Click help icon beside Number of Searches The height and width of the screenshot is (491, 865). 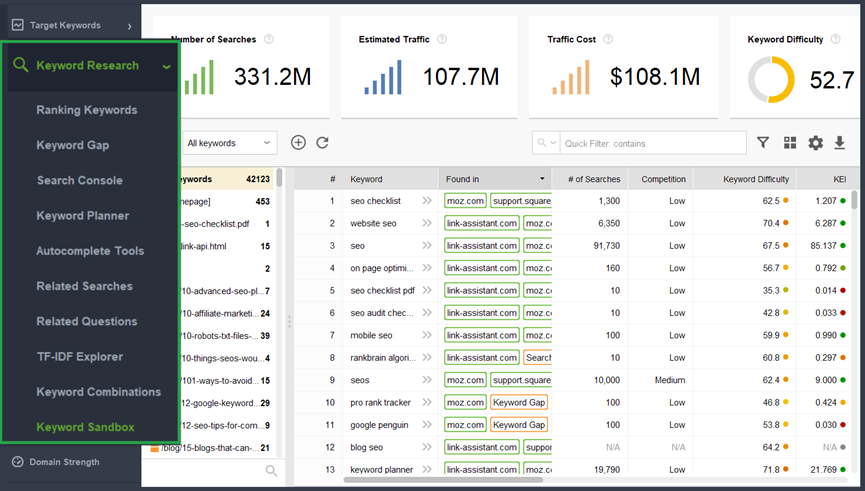point(268,40)
